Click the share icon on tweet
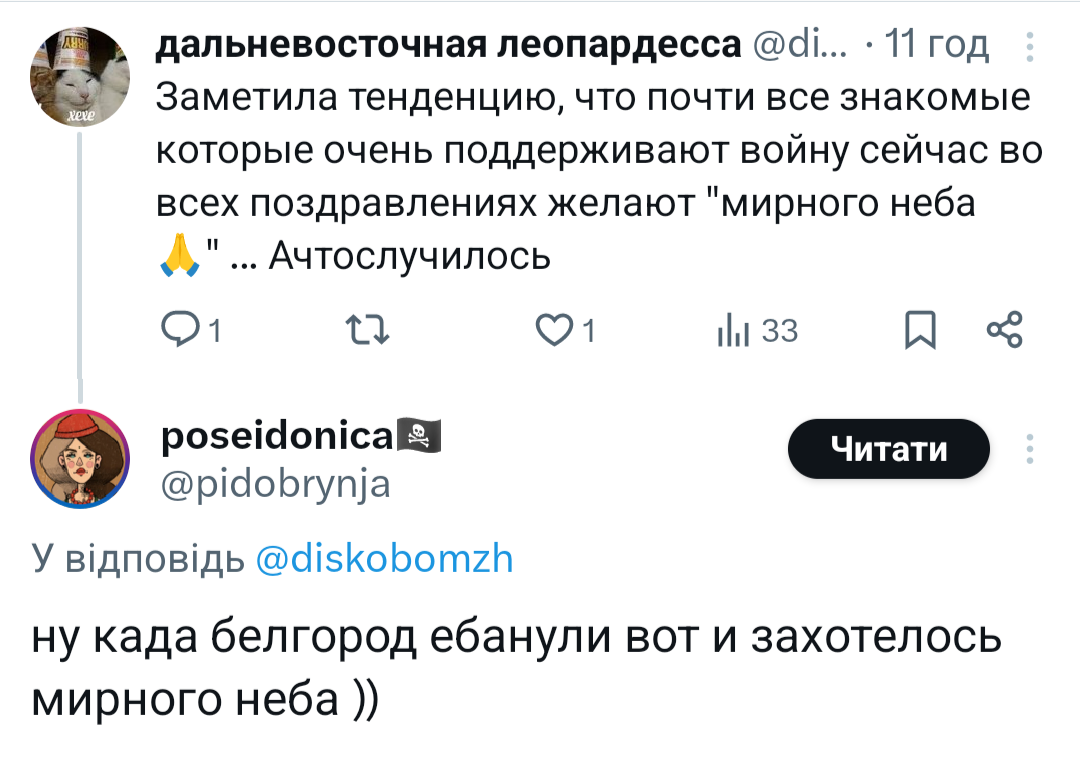The image size is (1080, 759). (1003, 330)
